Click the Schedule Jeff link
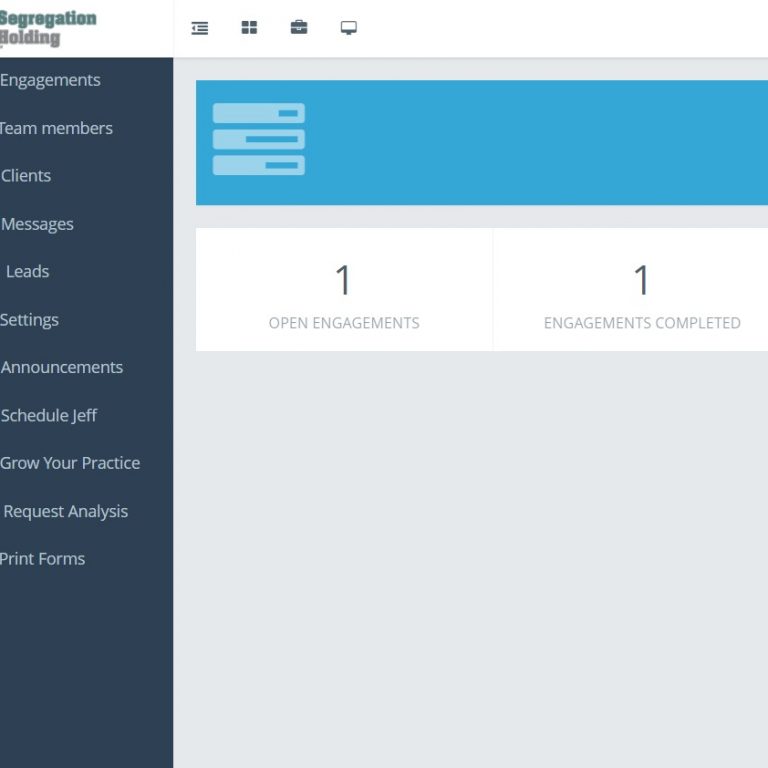Screen dimensions: 768x768 tap(49, 415)
